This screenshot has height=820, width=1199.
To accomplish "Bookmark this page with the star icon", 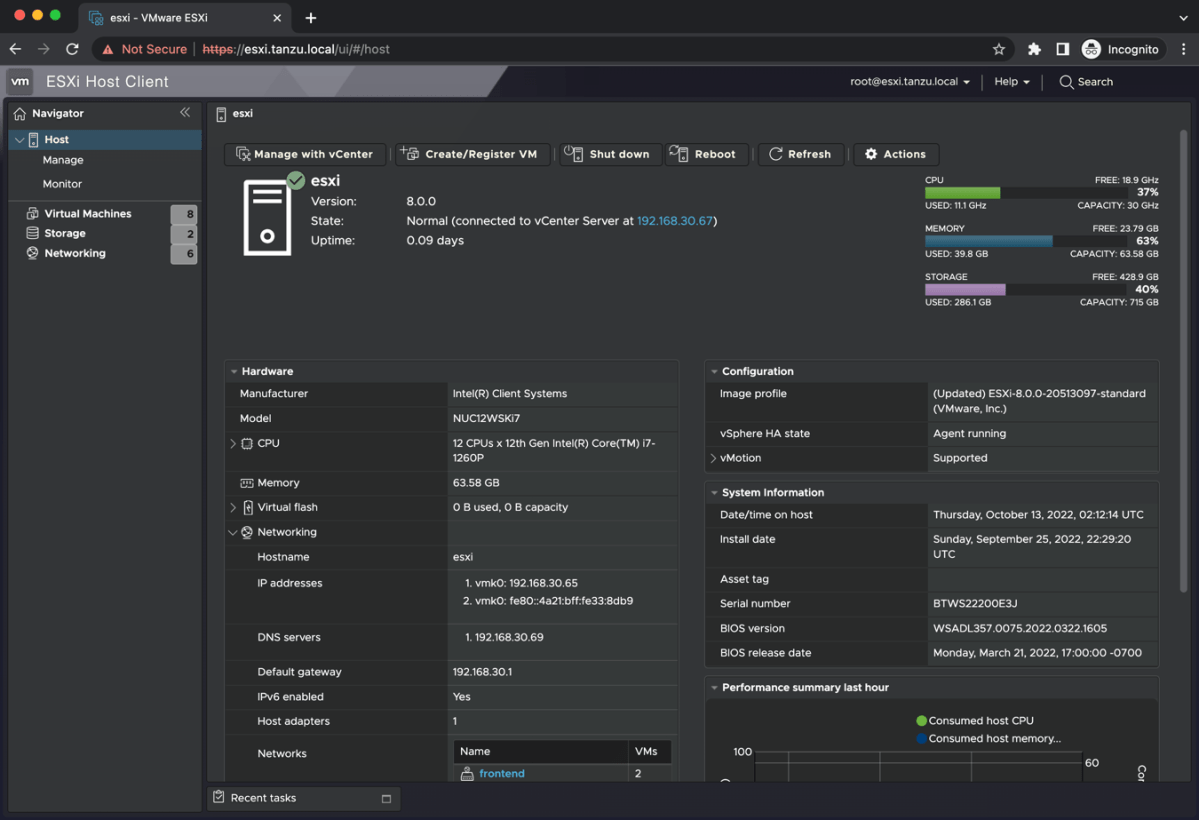I will [x=999, y=49].
